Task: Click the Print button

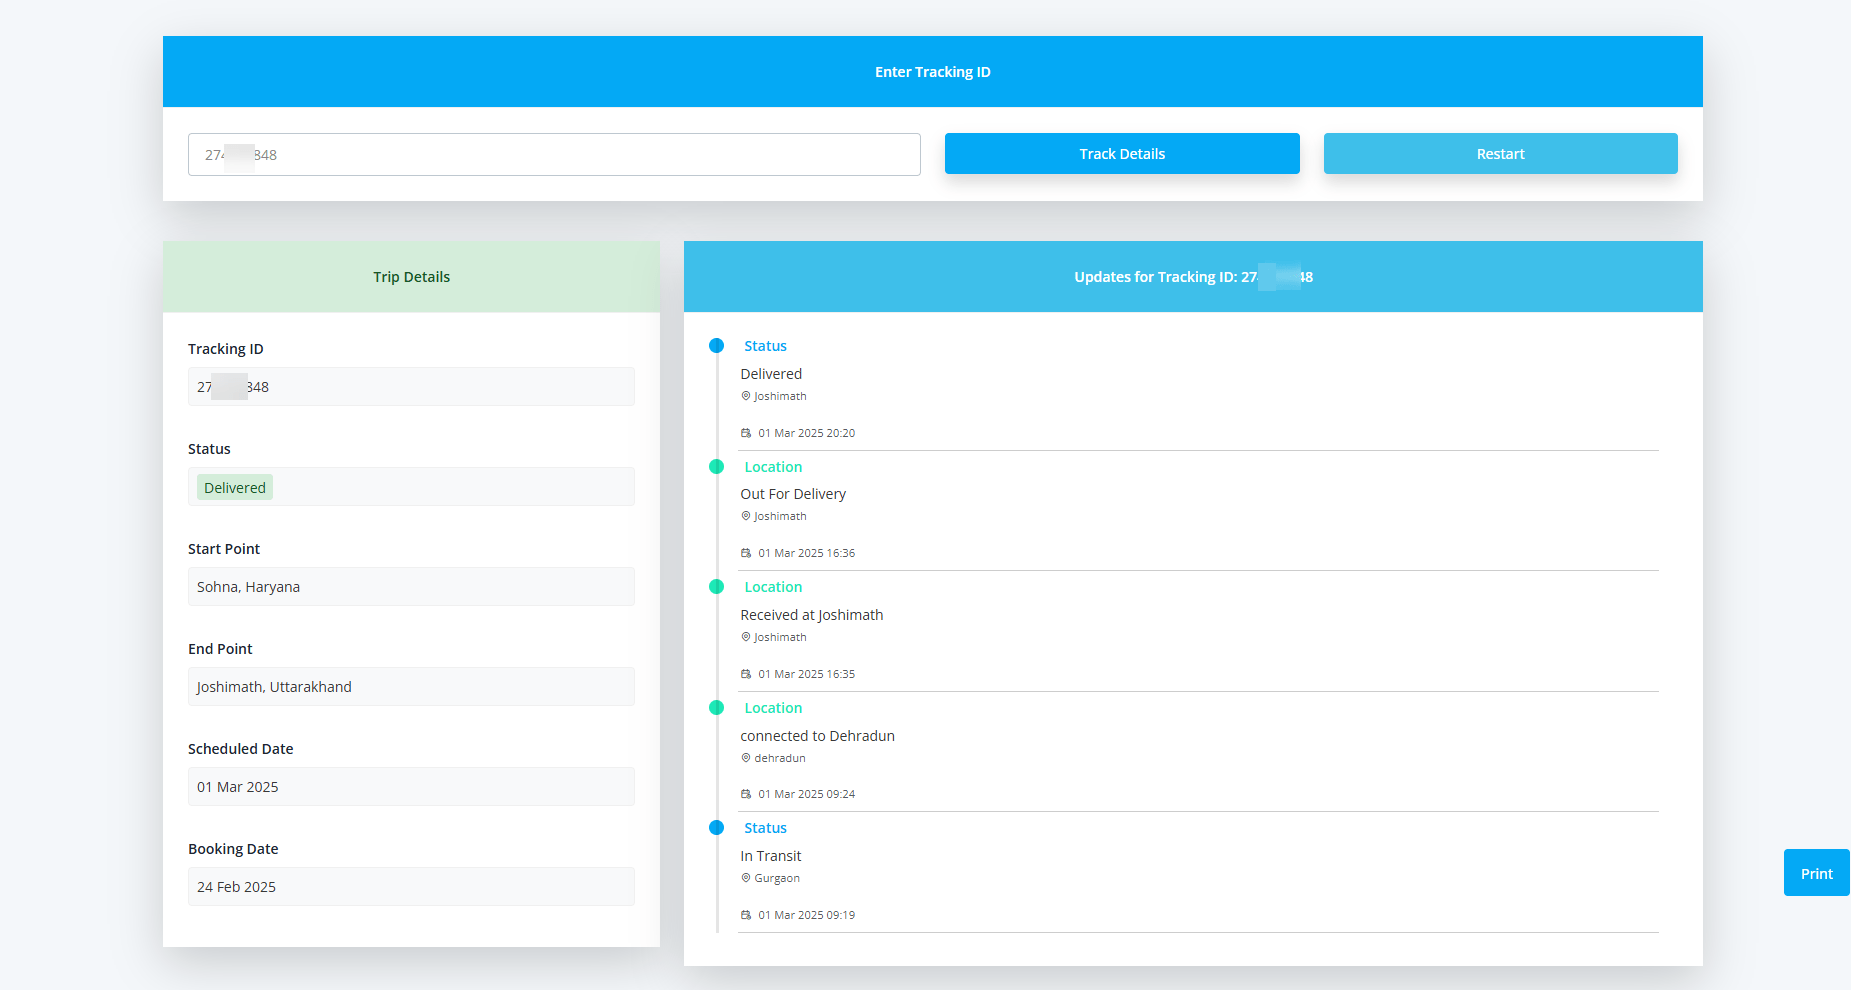Action: click(x=1815, y=873)
